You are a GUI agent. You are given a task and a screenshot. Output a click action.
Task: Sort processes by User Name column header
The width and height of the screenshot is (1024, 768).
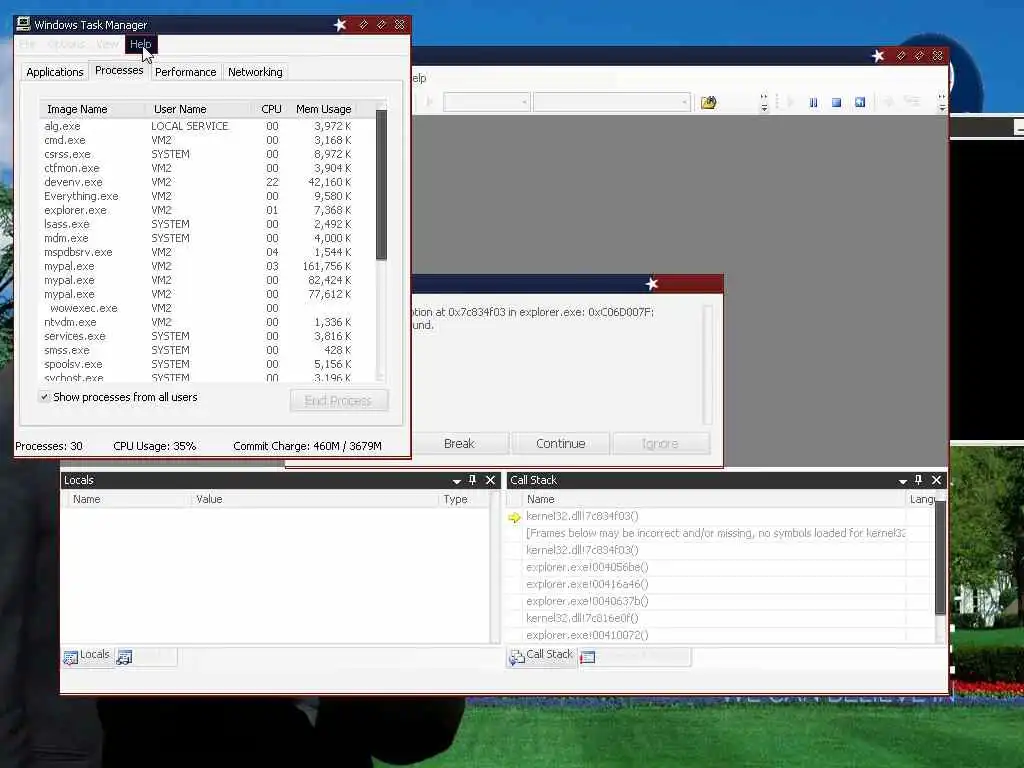coord(199,109)
